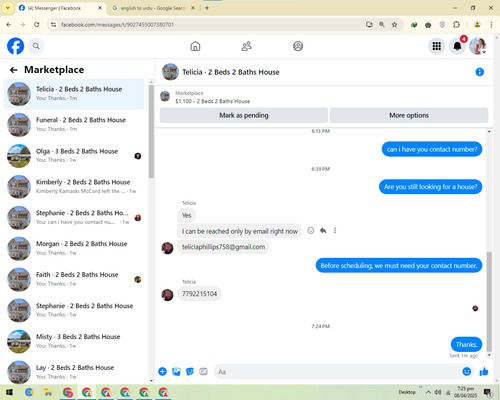Go back in browser history
This screenshot has width=500, height=400.
[9, 24]
